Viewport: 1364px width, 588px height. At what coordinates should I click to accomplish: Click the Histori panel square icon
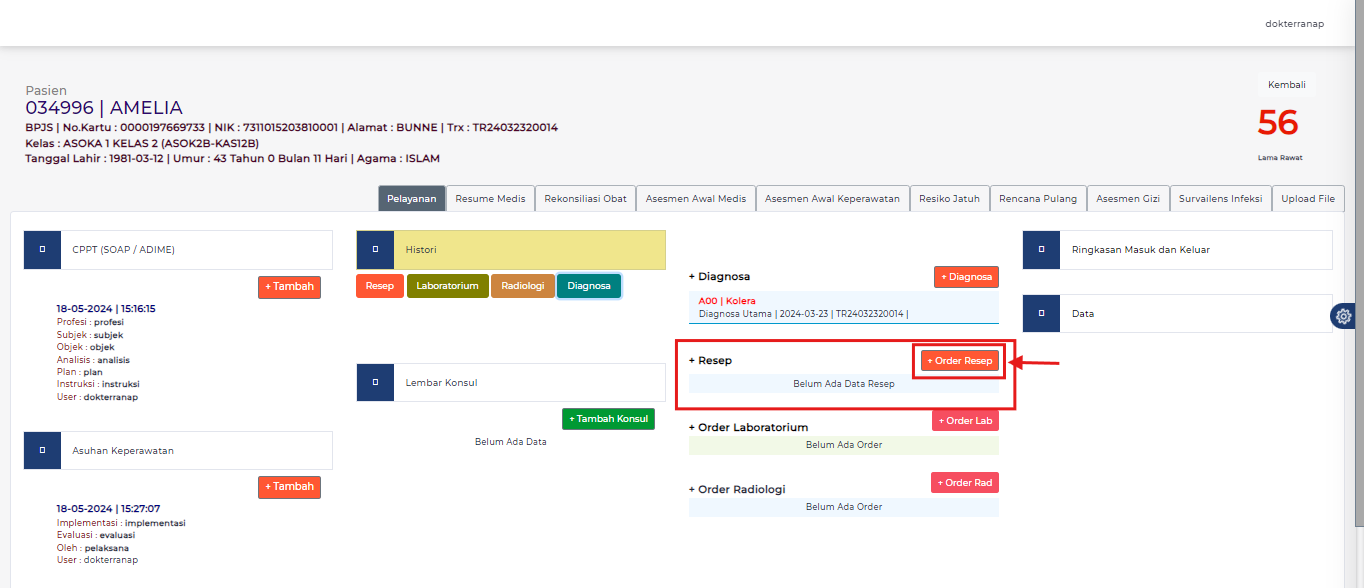[x=375, y=249]
